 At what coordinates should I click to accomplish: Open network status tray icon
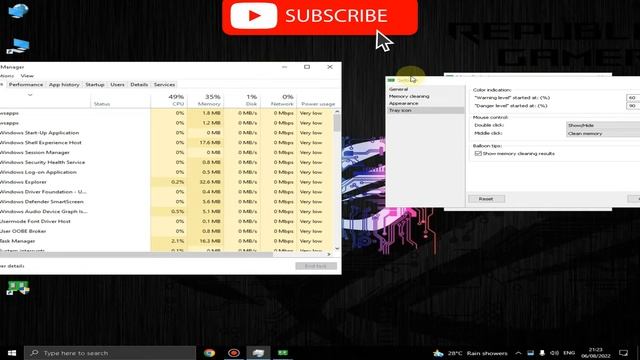530,353
